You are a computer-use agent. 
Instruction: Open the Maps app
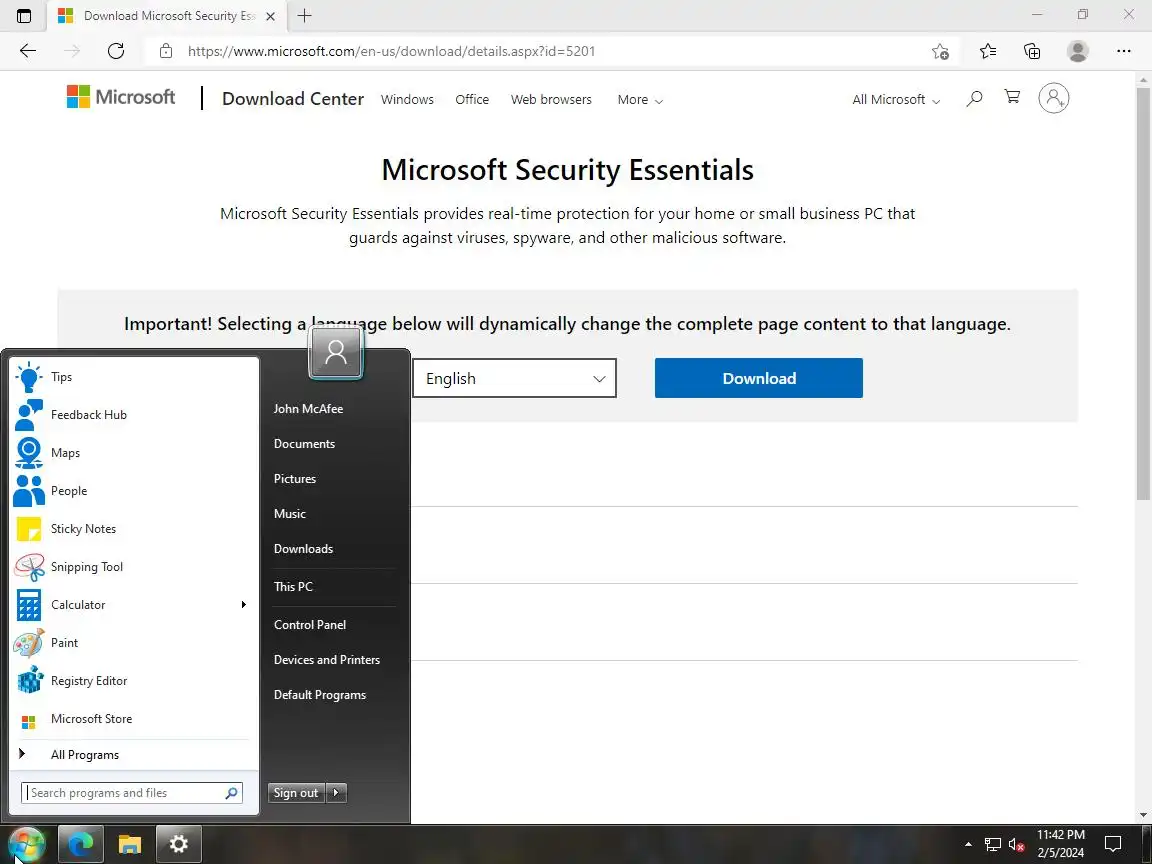point(134,453)
